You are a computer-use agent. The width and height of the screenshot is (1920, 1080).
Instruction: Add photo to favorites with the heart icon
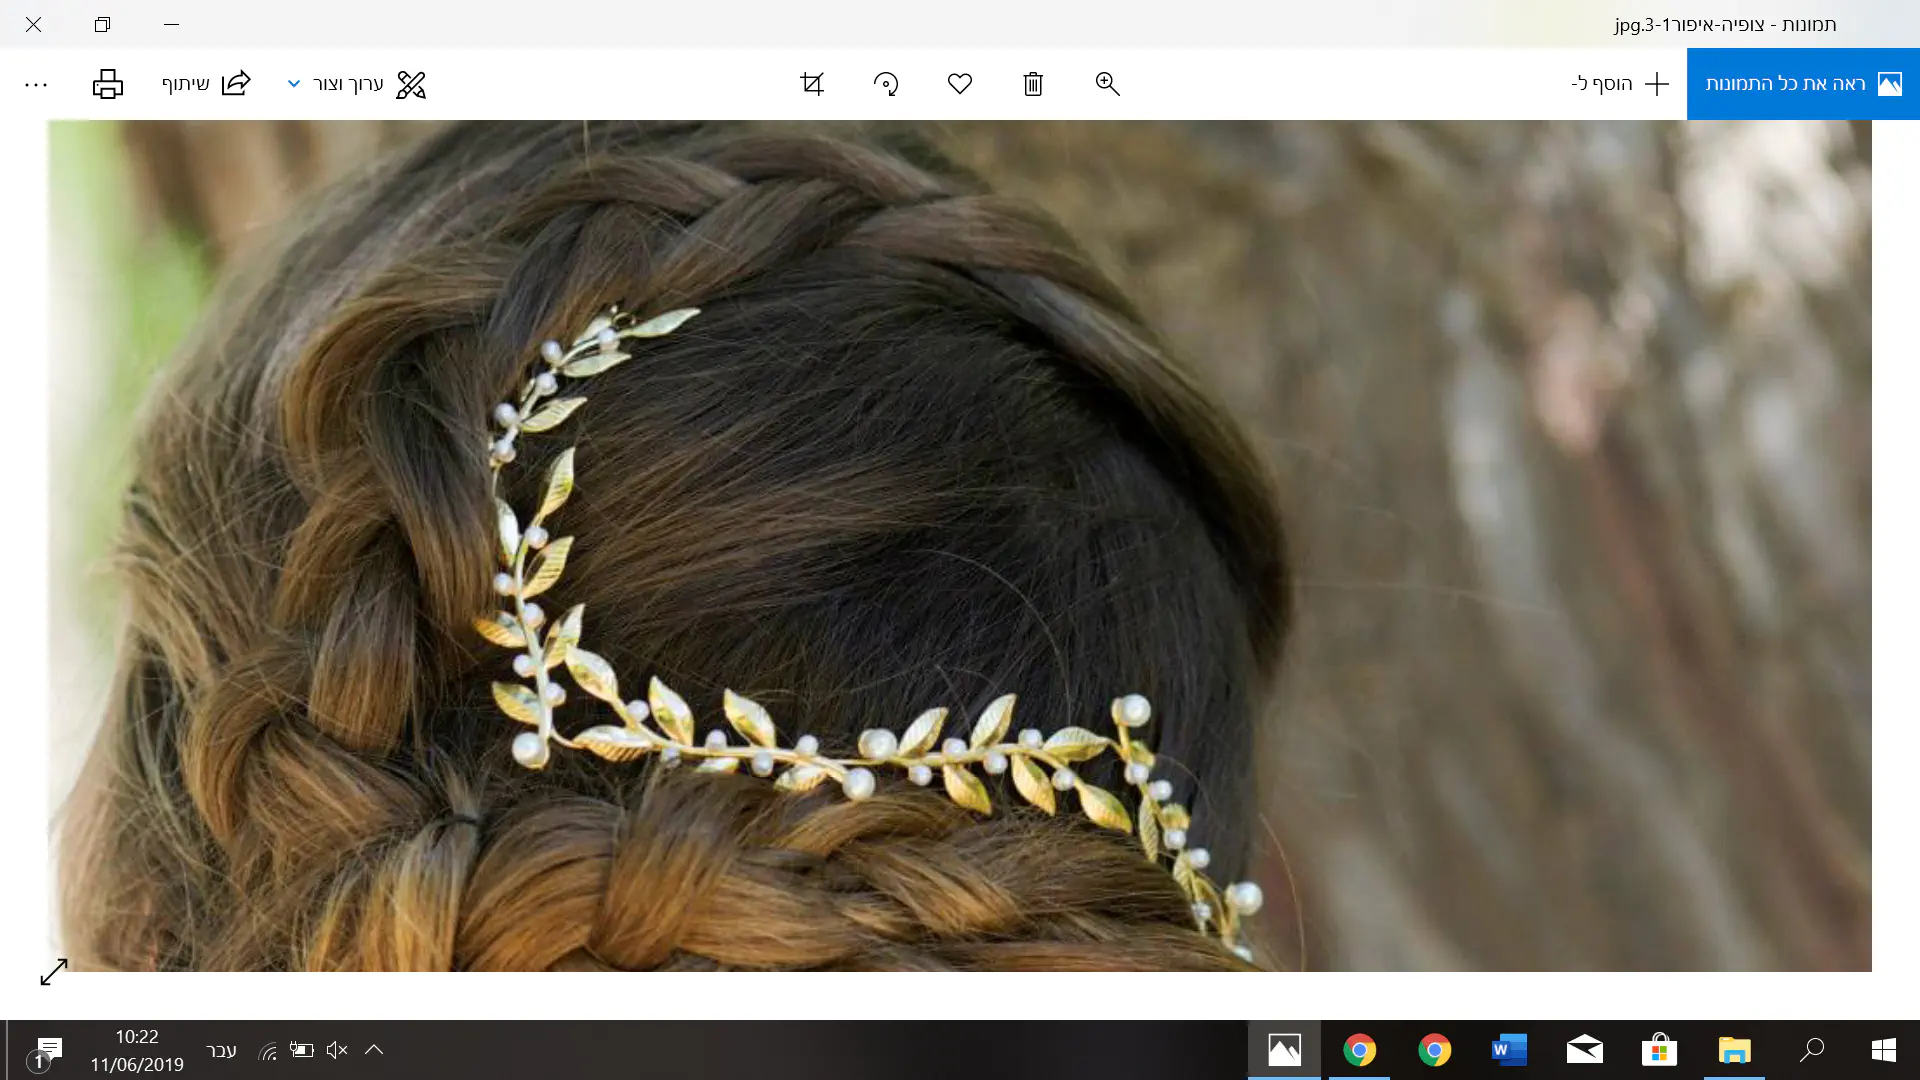click(x=960, y=84)
